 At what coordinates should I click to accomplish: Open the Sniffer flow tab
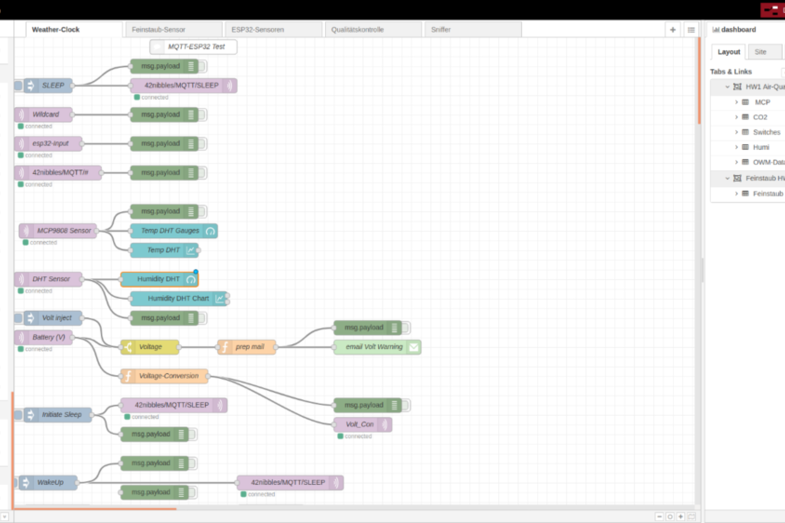473,30
